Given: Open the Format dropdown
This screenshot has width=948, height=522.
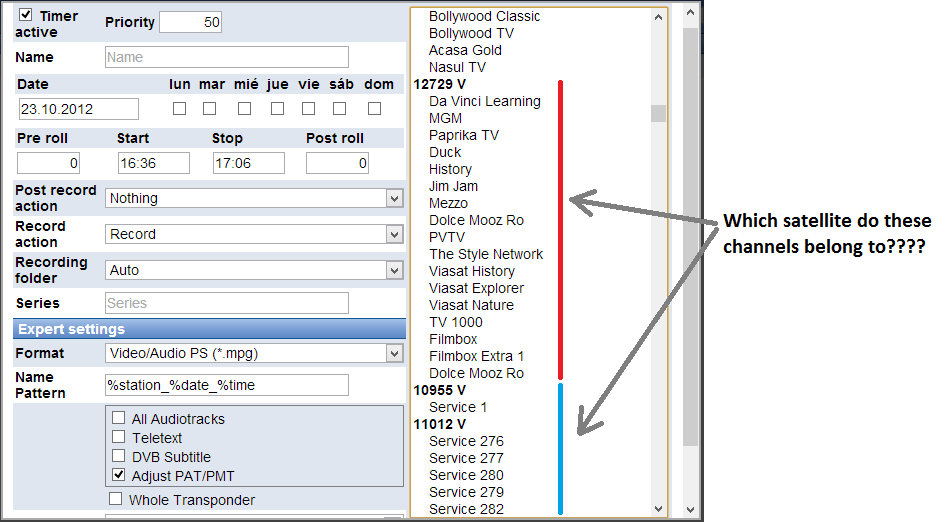Looking at the screenshot, I should (254, 353).
